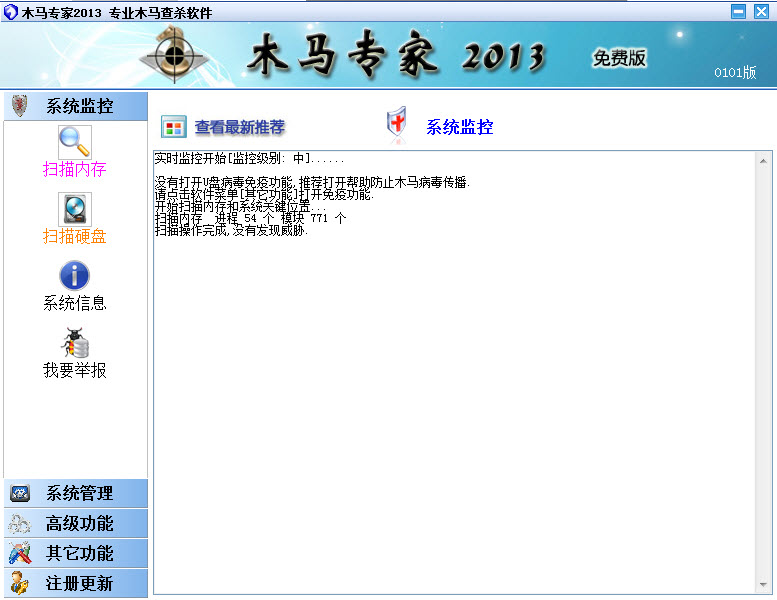Open the 注册更新 sidebar section
Screen dimensions: 777x600
coord(76,583)
